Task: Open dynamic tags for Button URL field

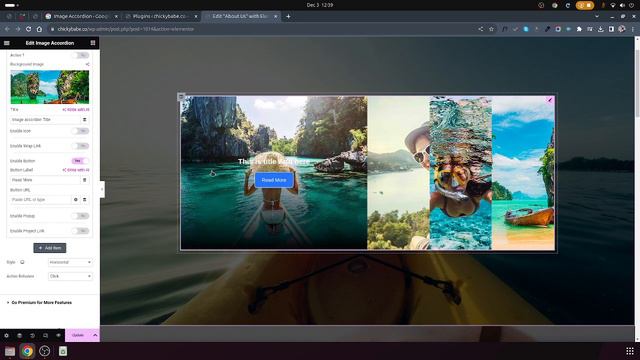Action: coord(84,200)
